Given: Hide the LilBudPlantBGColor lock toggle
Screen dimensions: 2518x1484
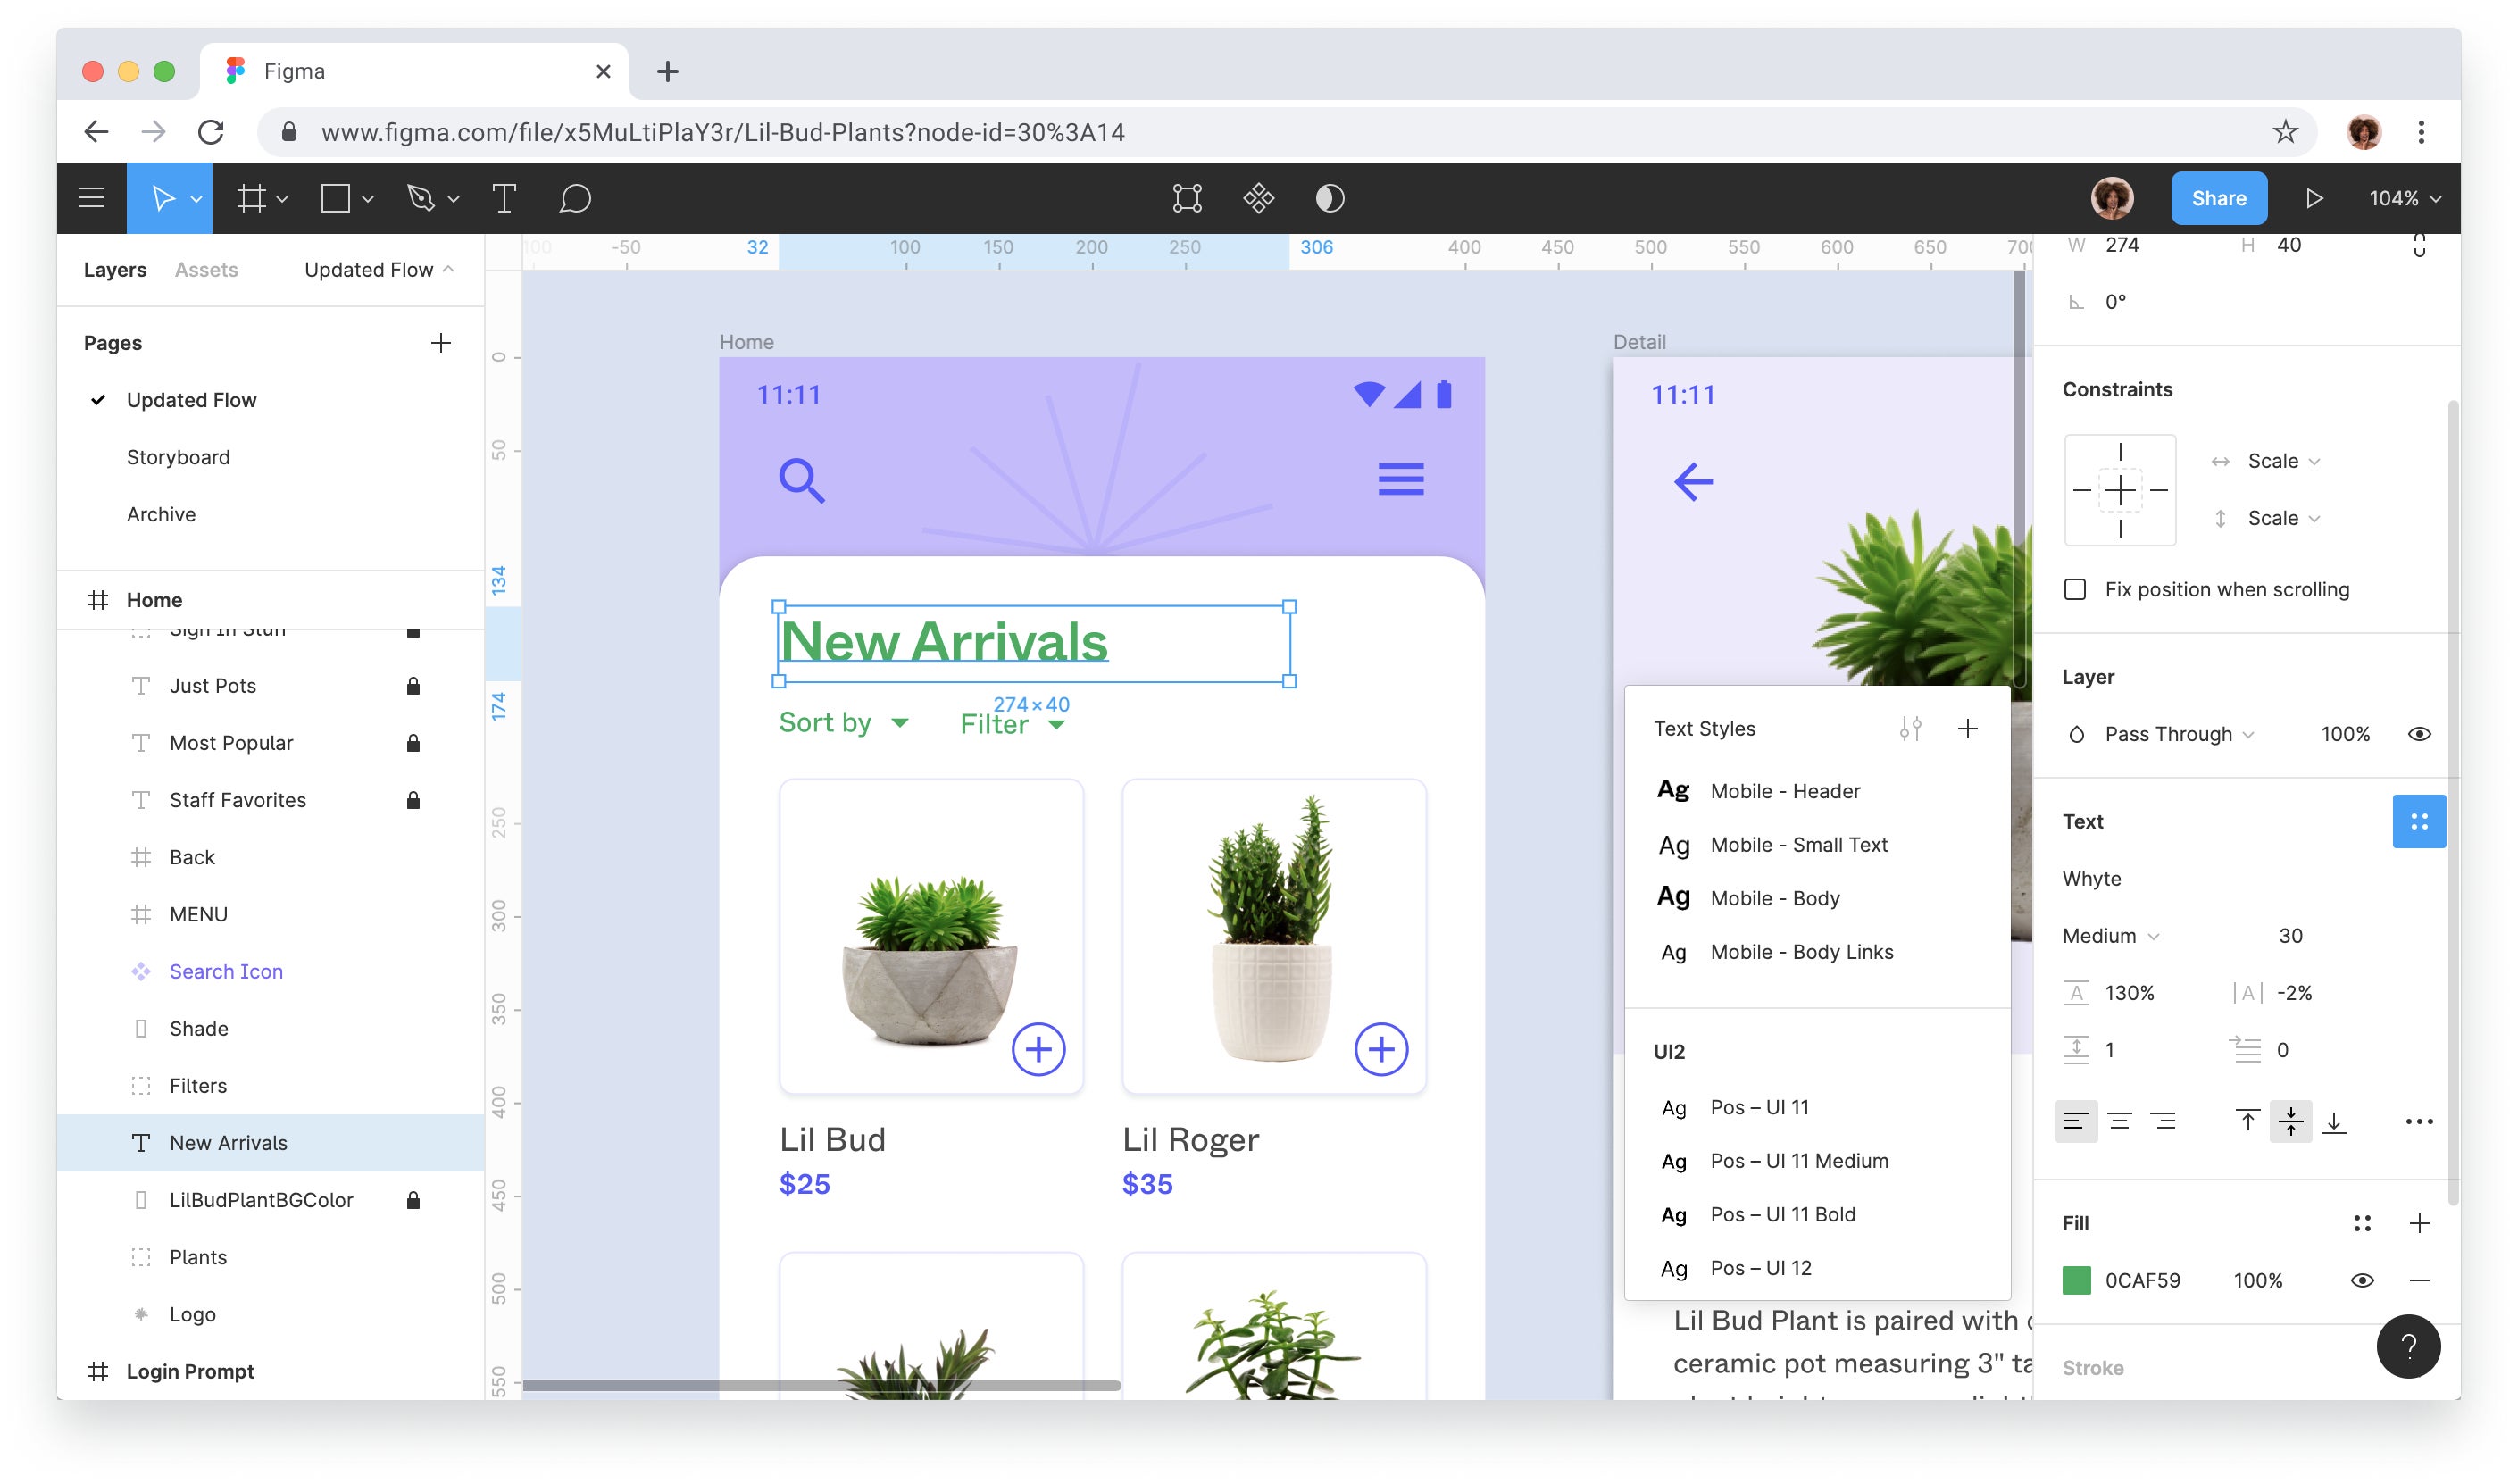Looking at the screenshot, I should point(412,1197).
